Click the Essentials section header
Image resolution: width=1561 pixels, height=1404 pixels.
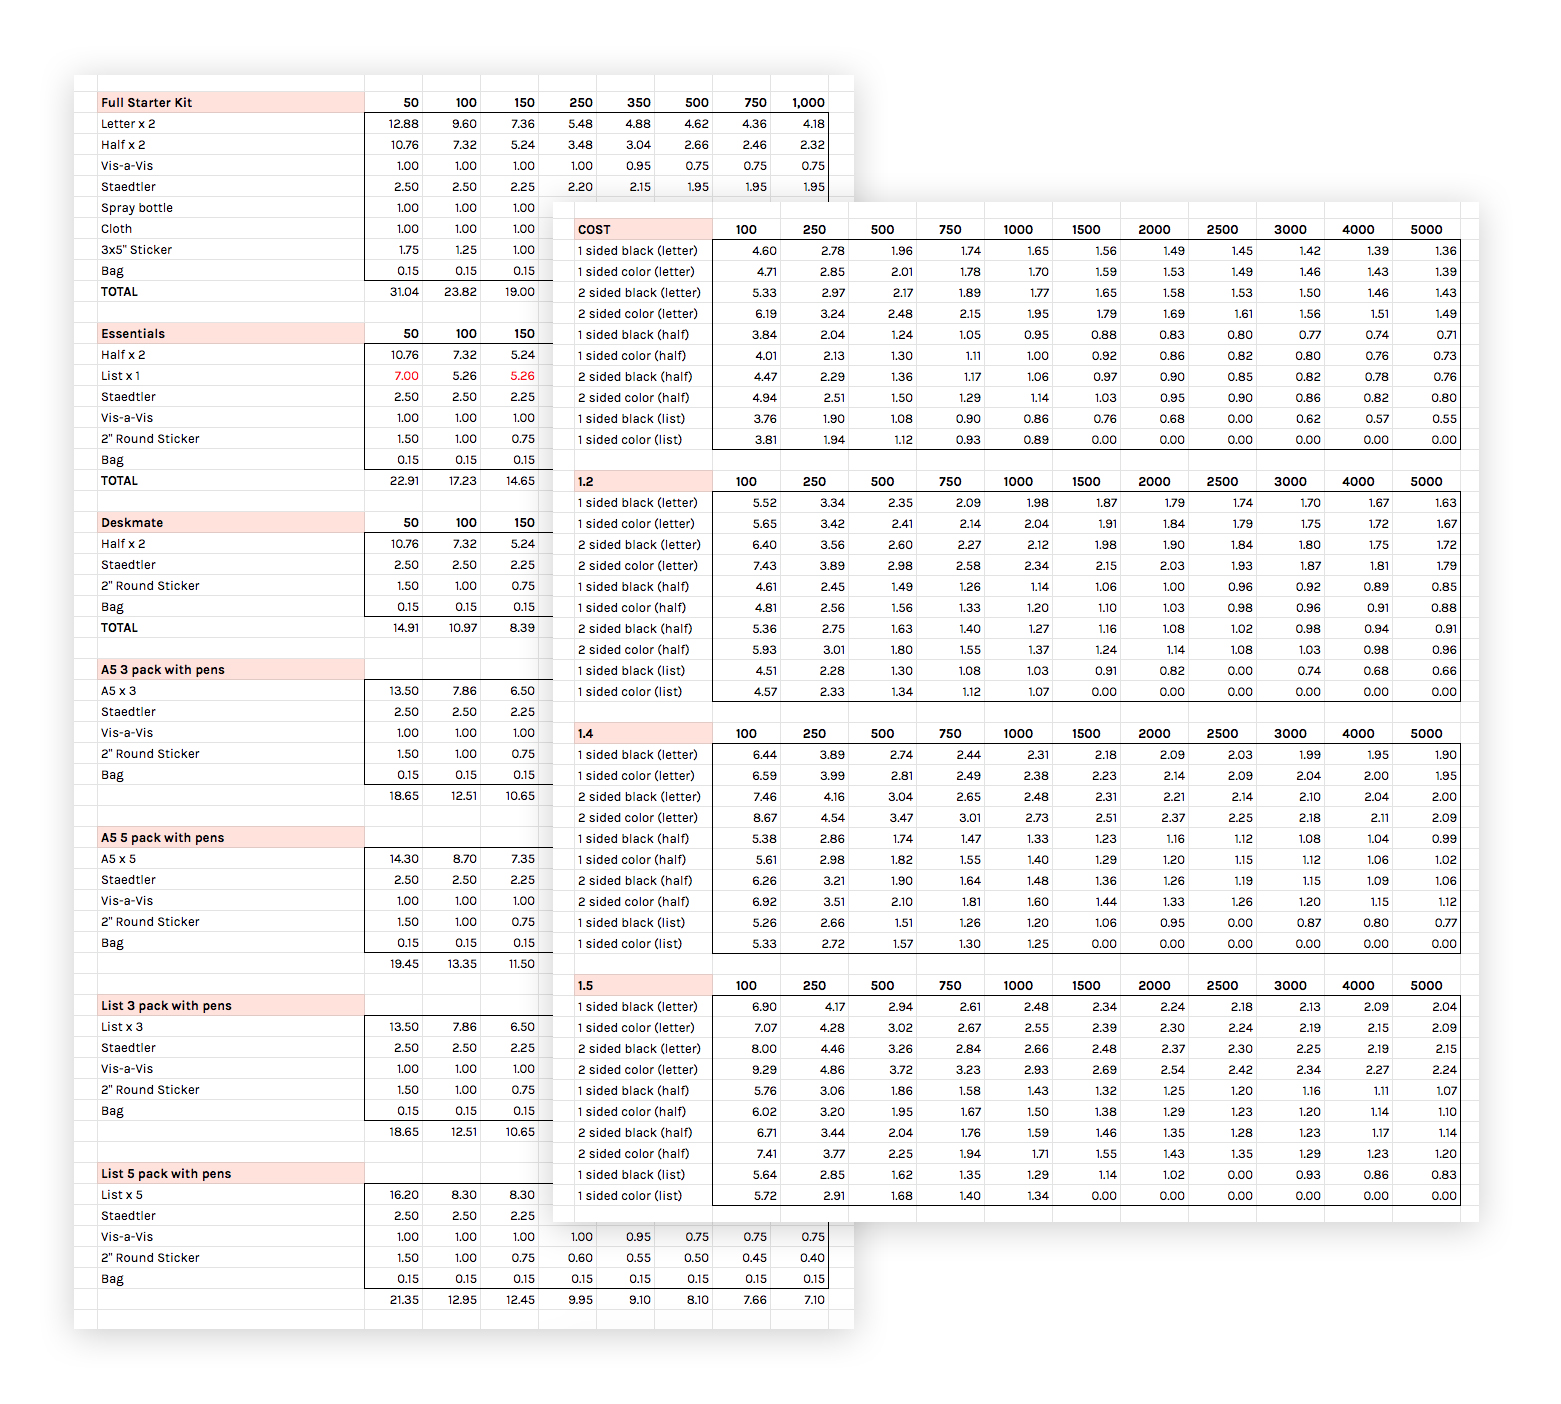coord(231,333)
